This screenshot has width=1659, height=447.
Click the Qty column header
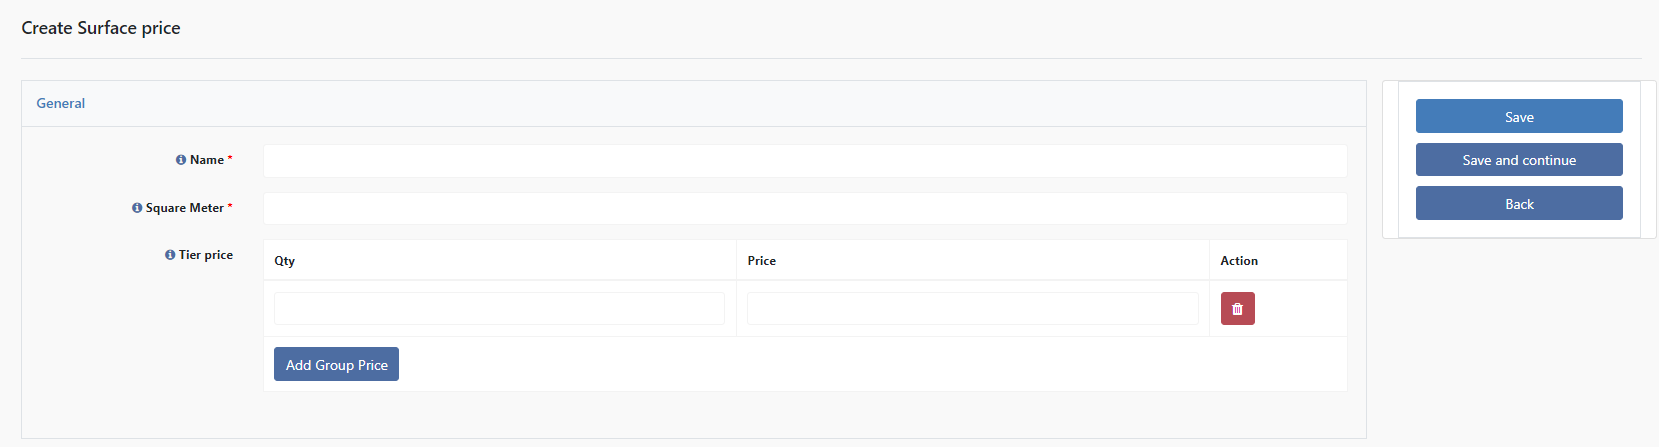coord(285,261)
